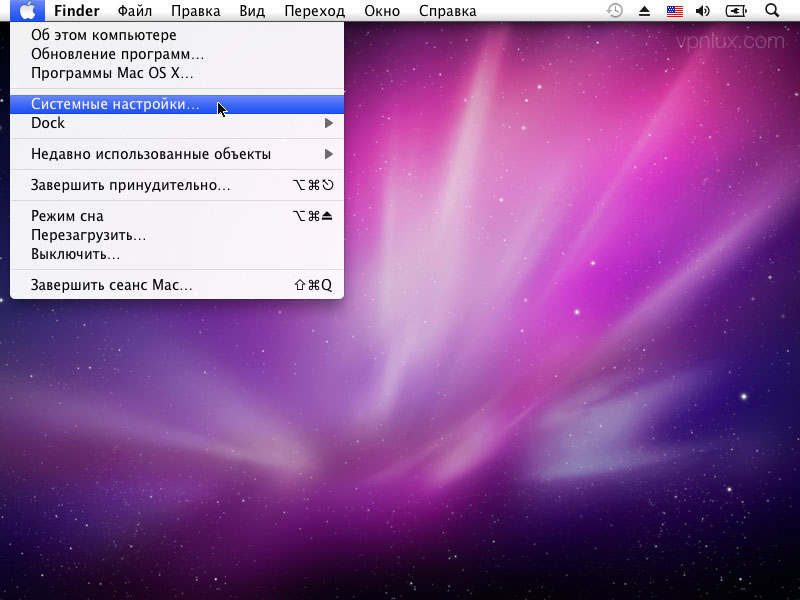Open the Правка menu
Image resolution: width=800 pixels, height=600 pixels.
pos(195,11)
